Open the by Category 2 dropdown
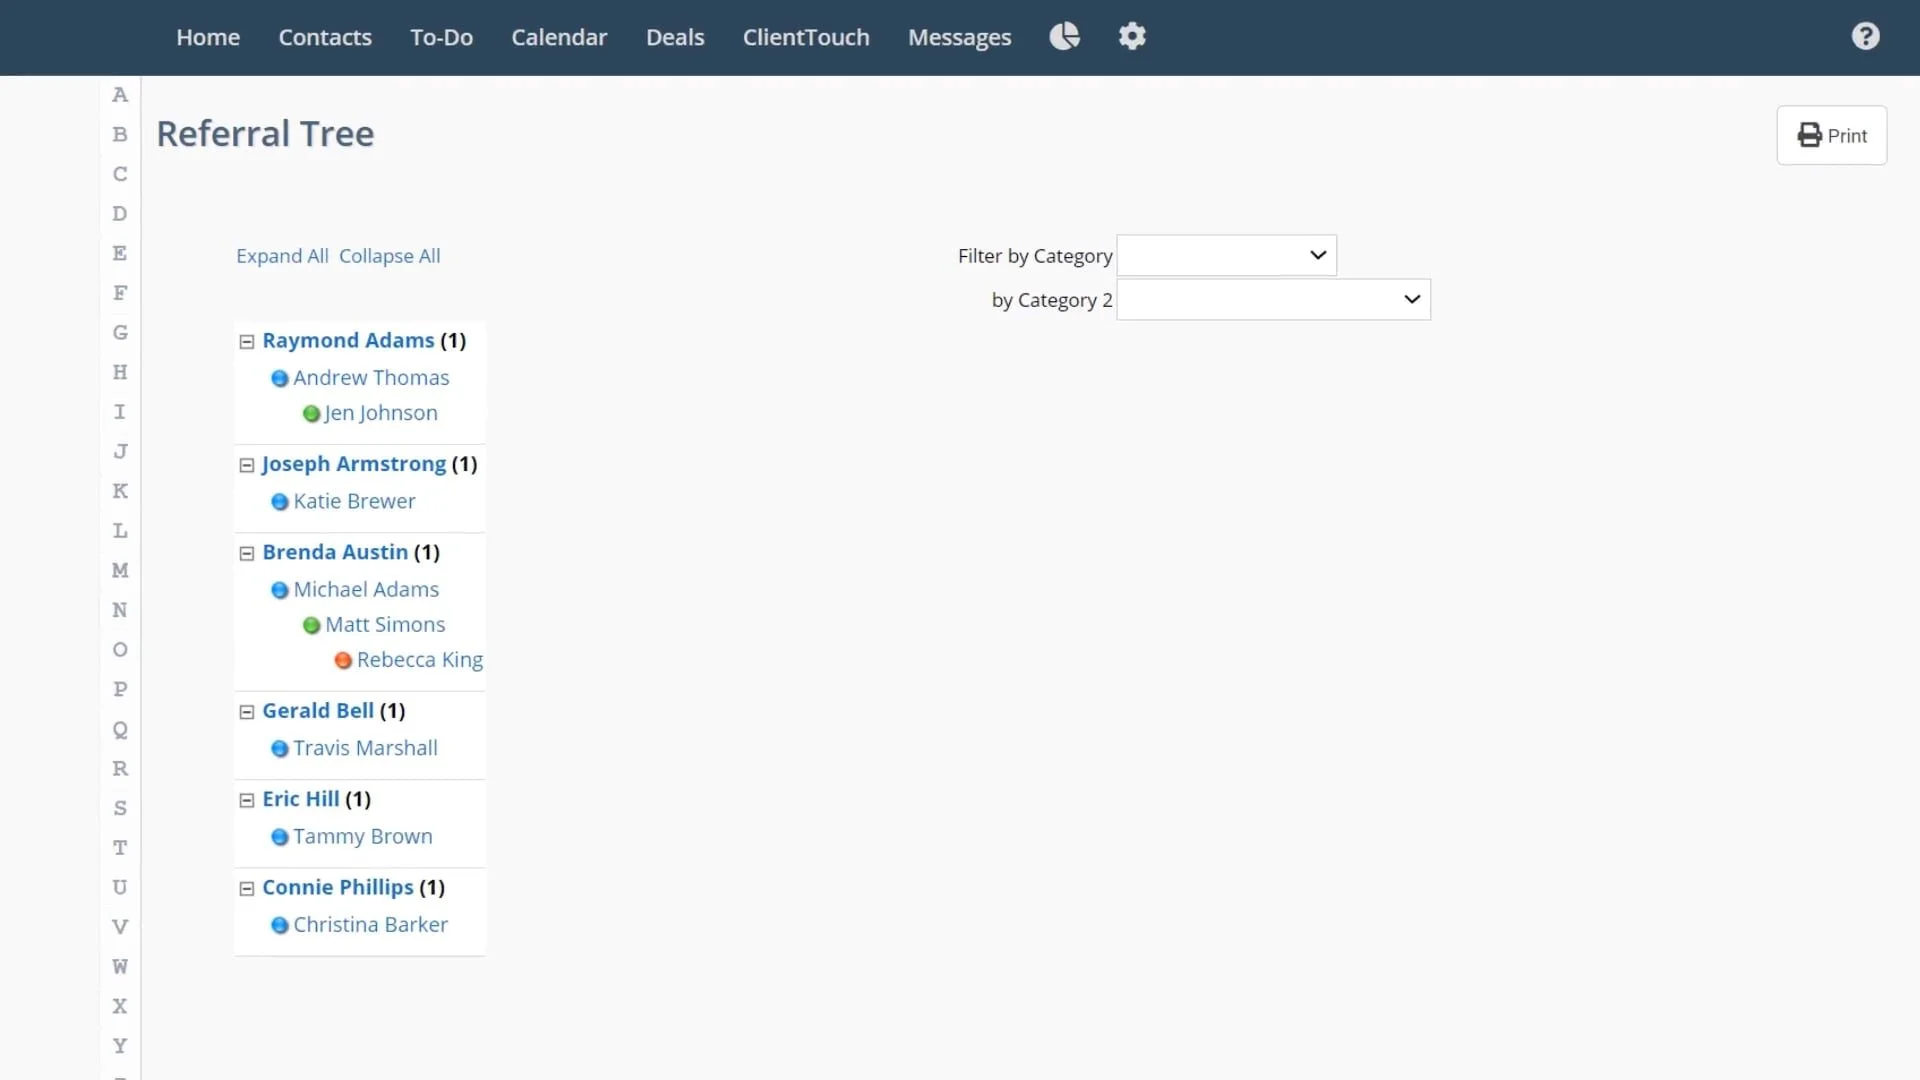 pos(1272,300)
